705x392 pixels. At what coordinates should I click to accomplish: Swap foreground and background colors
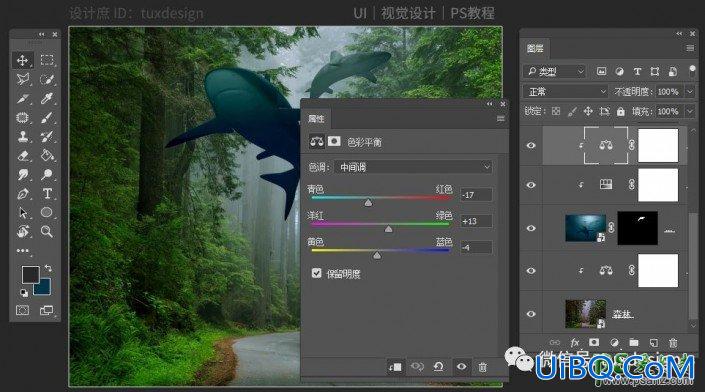pos(48,268)
